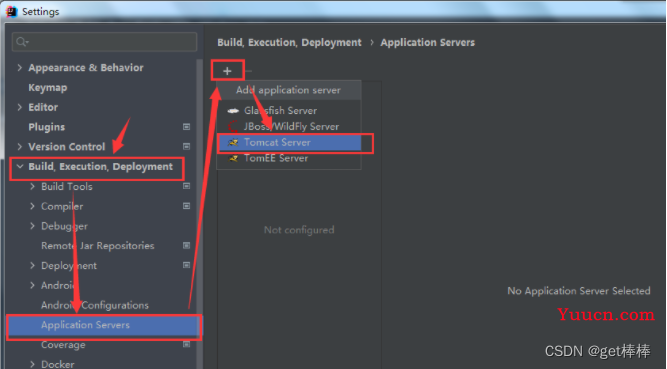Click the project-level icon beside Plugins
This screenshot has height=369, width=667.
[186, 126]
